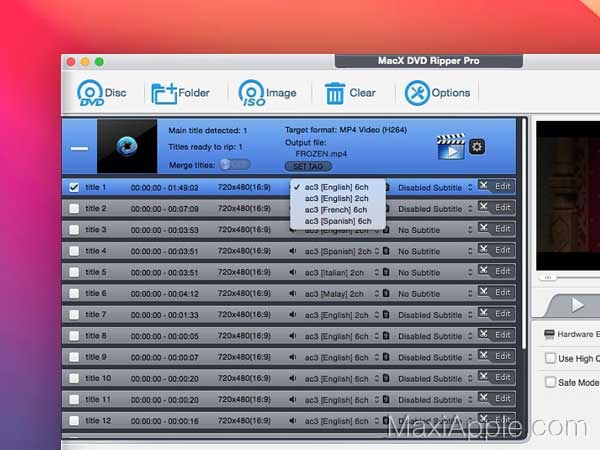600x450 pixels.
Task: Click the subtitle icon on title 8
Action: tap(386, 336)
